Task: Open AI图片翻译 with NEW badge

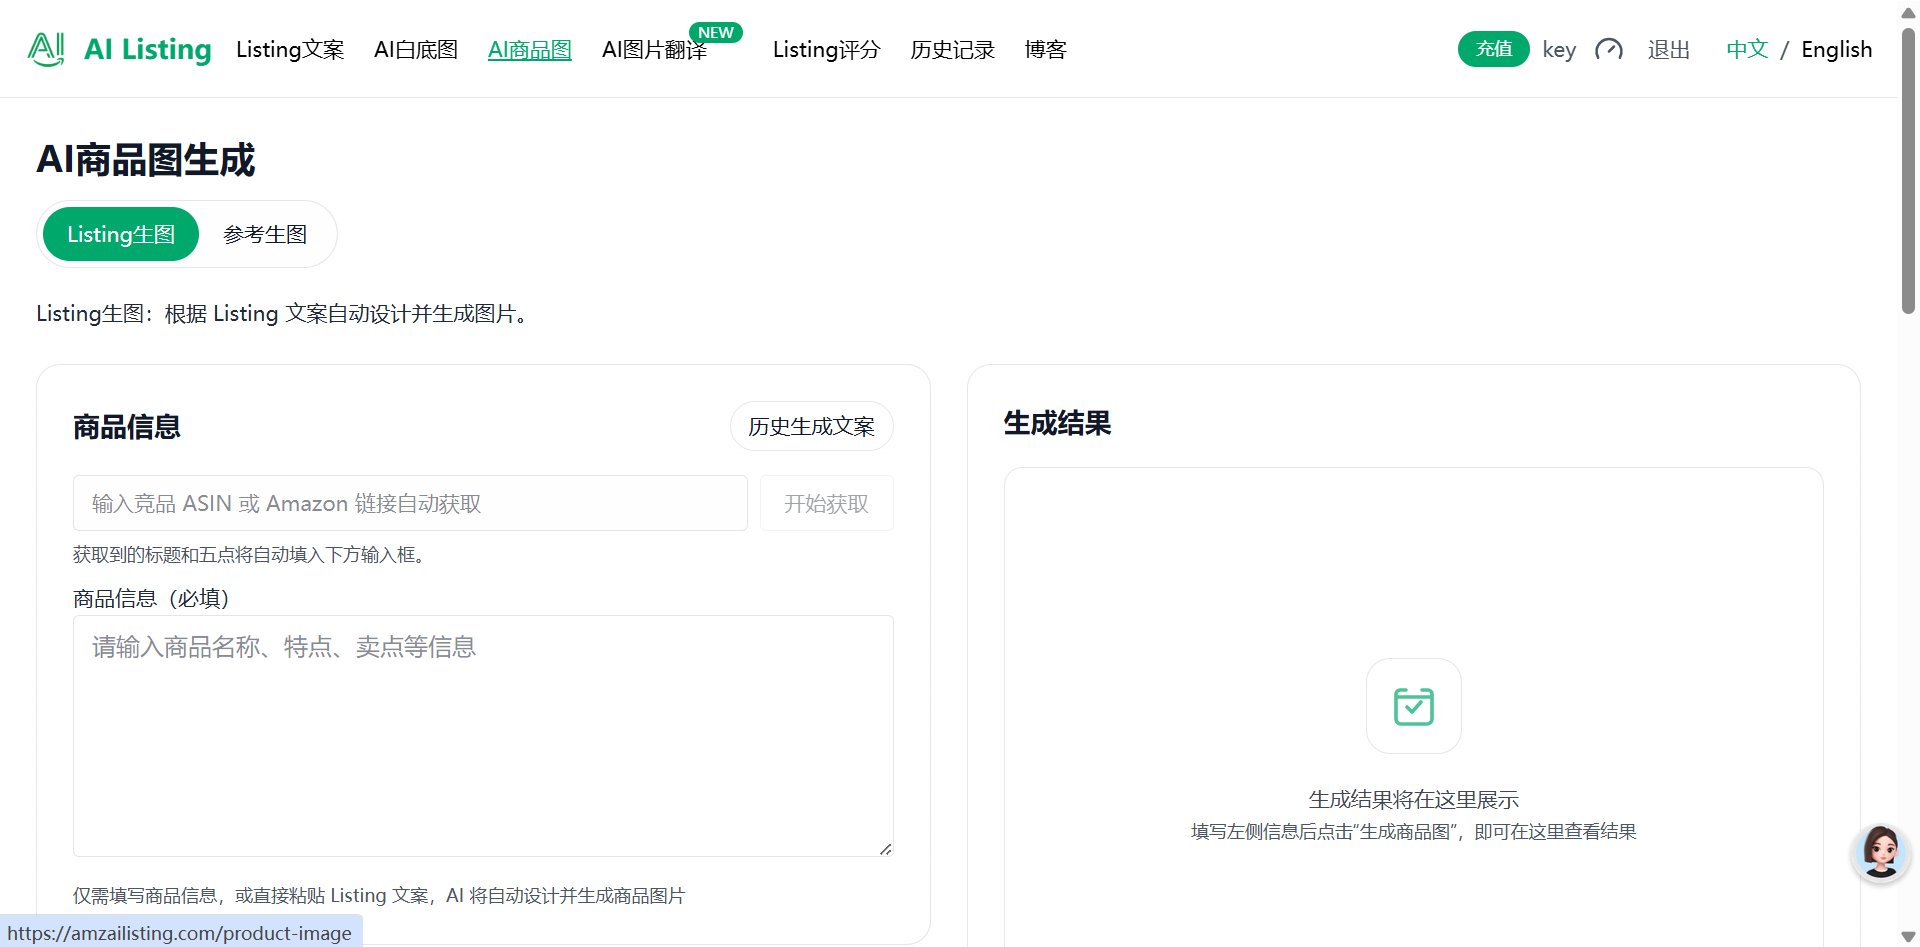Action: pyautogui.click(x=655, y=49)
